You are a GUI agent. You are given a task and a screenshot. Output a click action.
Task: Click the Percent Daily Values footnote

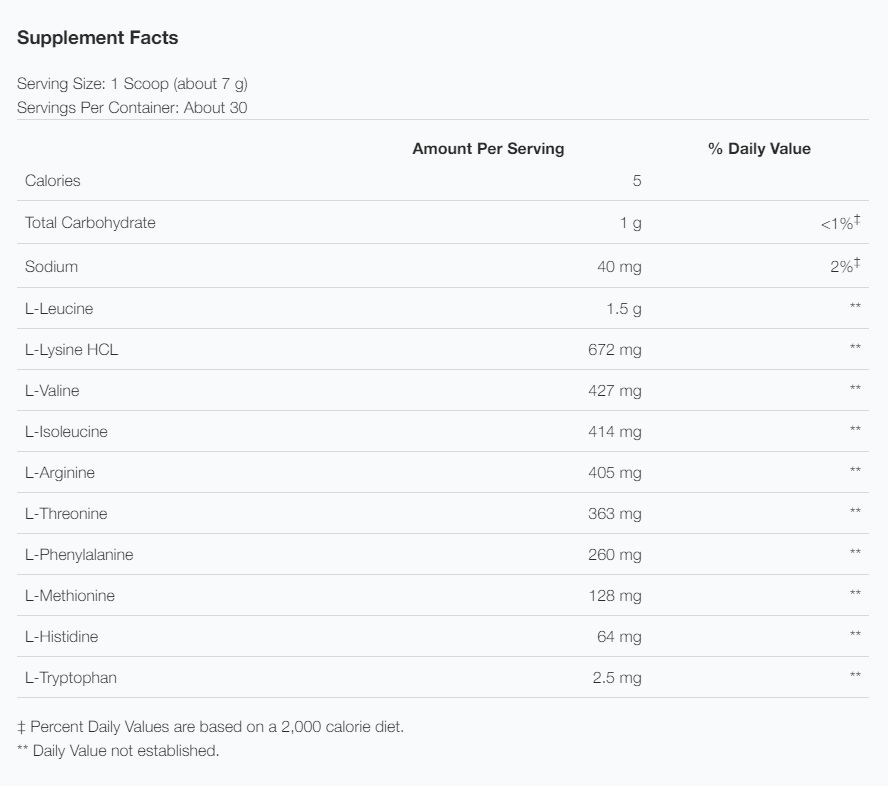pyautogui.click(x=211, y=727)
